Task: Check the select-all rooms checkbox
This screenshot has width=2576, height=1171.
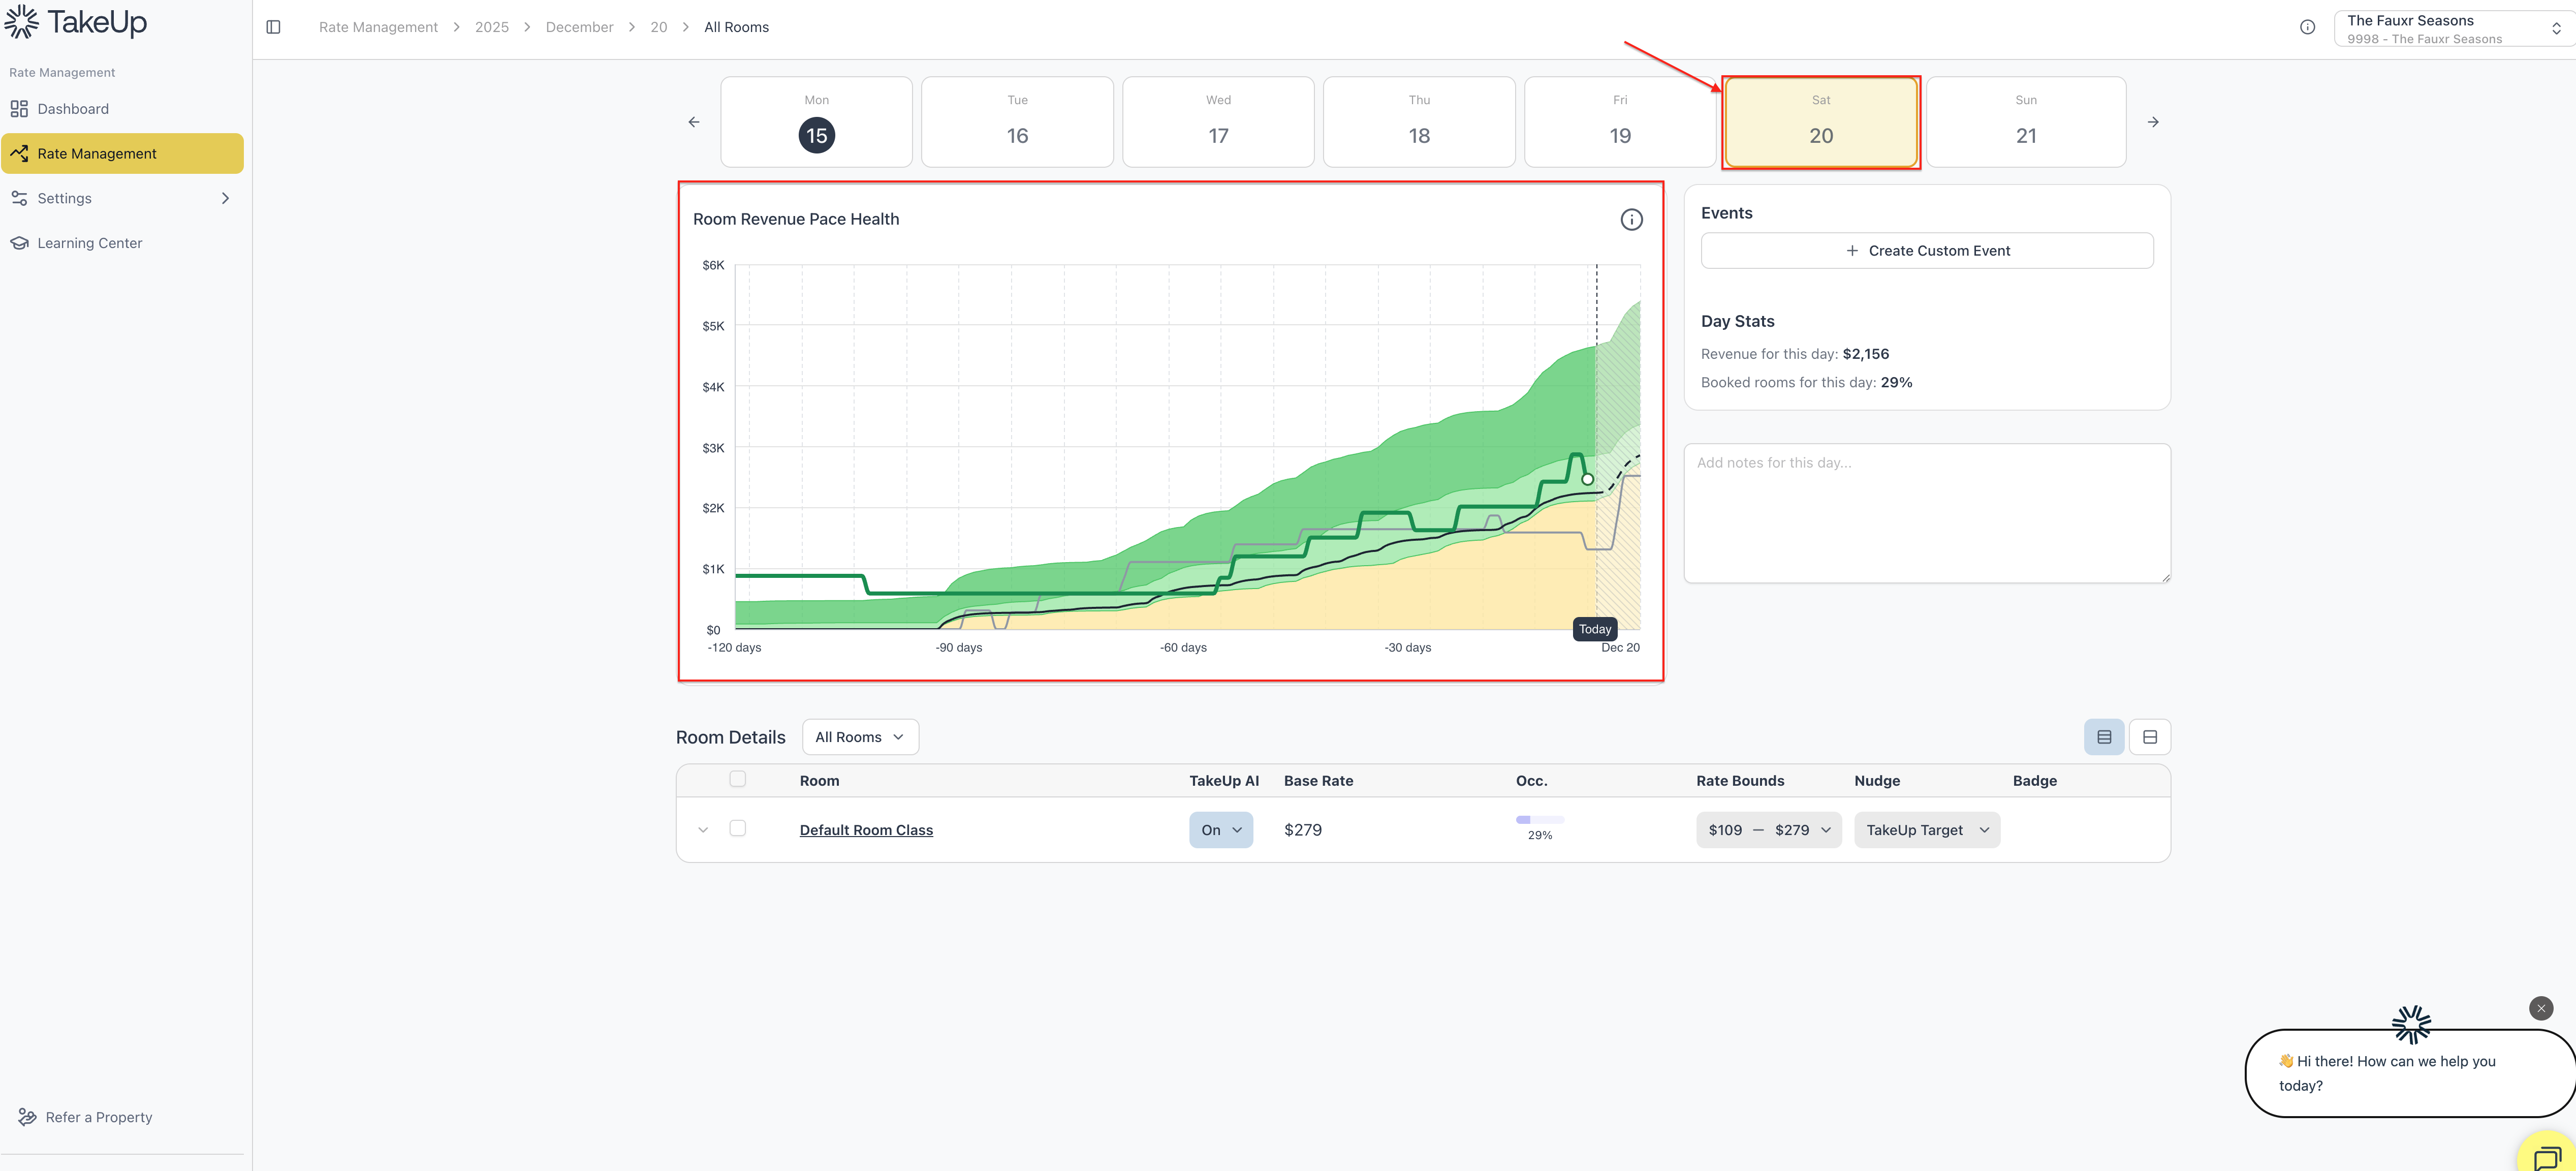Action: [x=738, y=779]
